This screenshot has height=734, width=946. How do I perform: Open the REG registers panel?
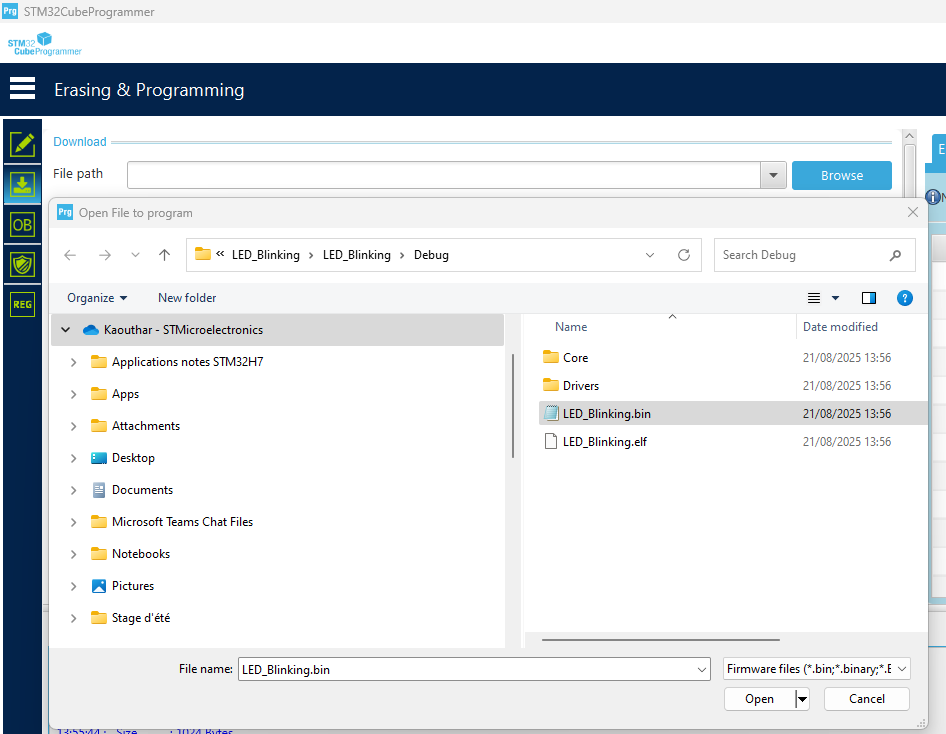click(x=22, y=305)
